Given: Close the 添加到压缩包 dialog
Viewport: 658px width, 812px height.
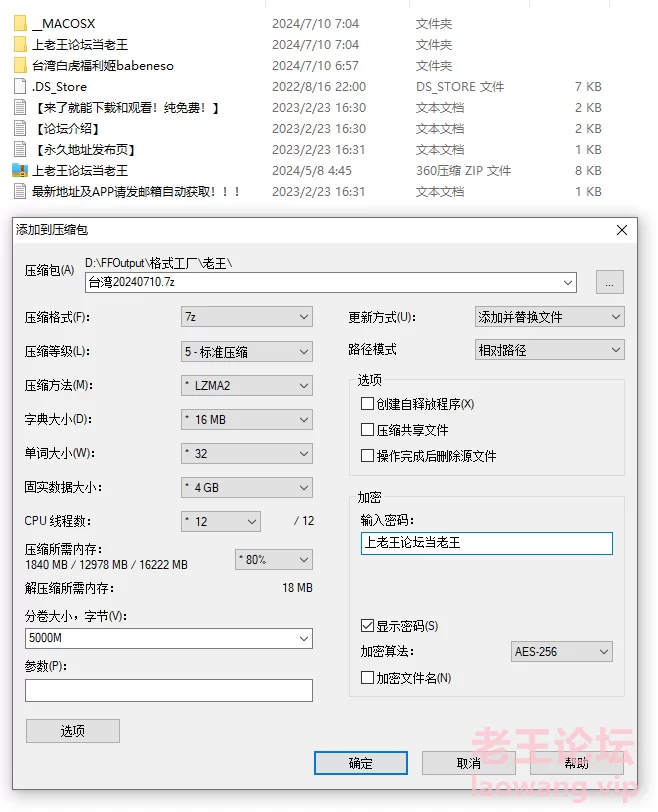Looking at the screenshot, I should tap(622, 230).
